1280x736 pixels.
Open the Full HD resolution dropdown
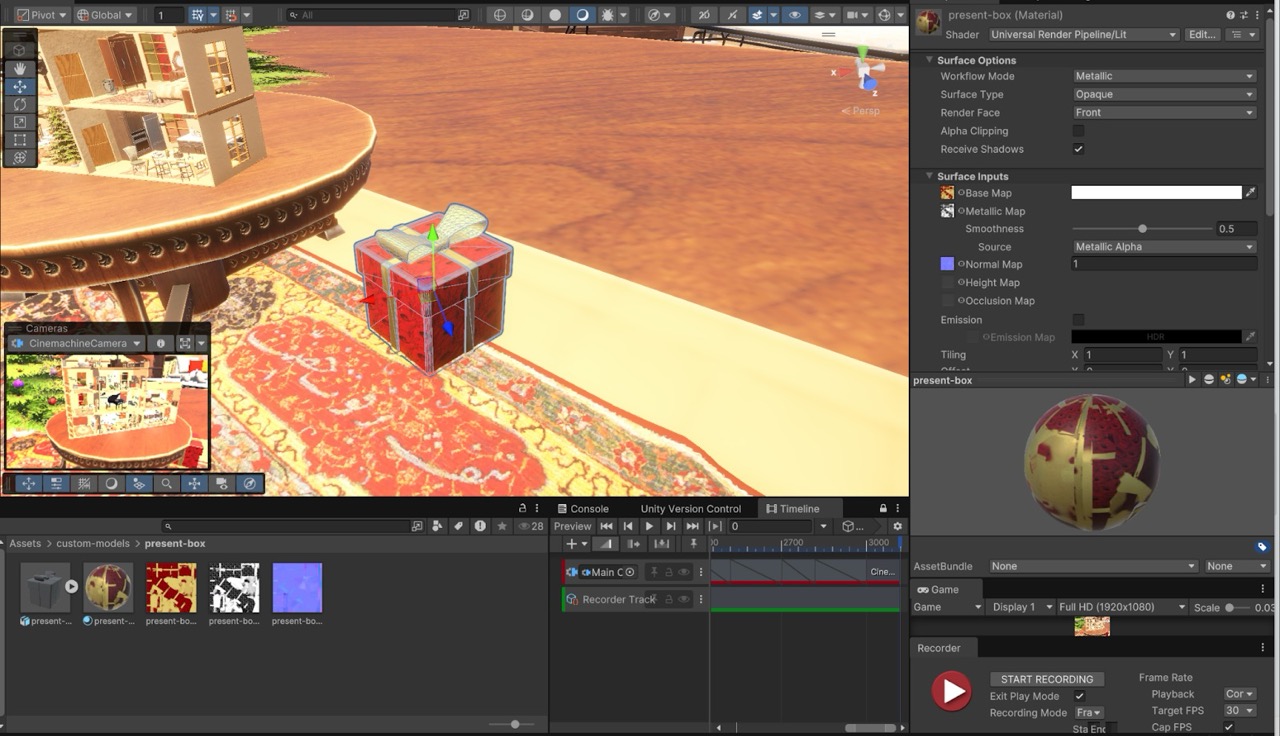pos(1122,607)
